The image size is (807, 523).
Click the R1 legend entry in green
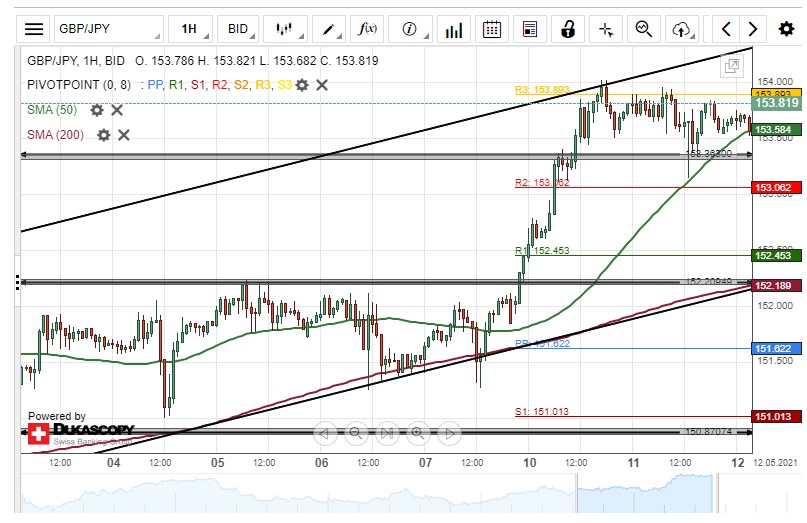click(x=176, y=85)
